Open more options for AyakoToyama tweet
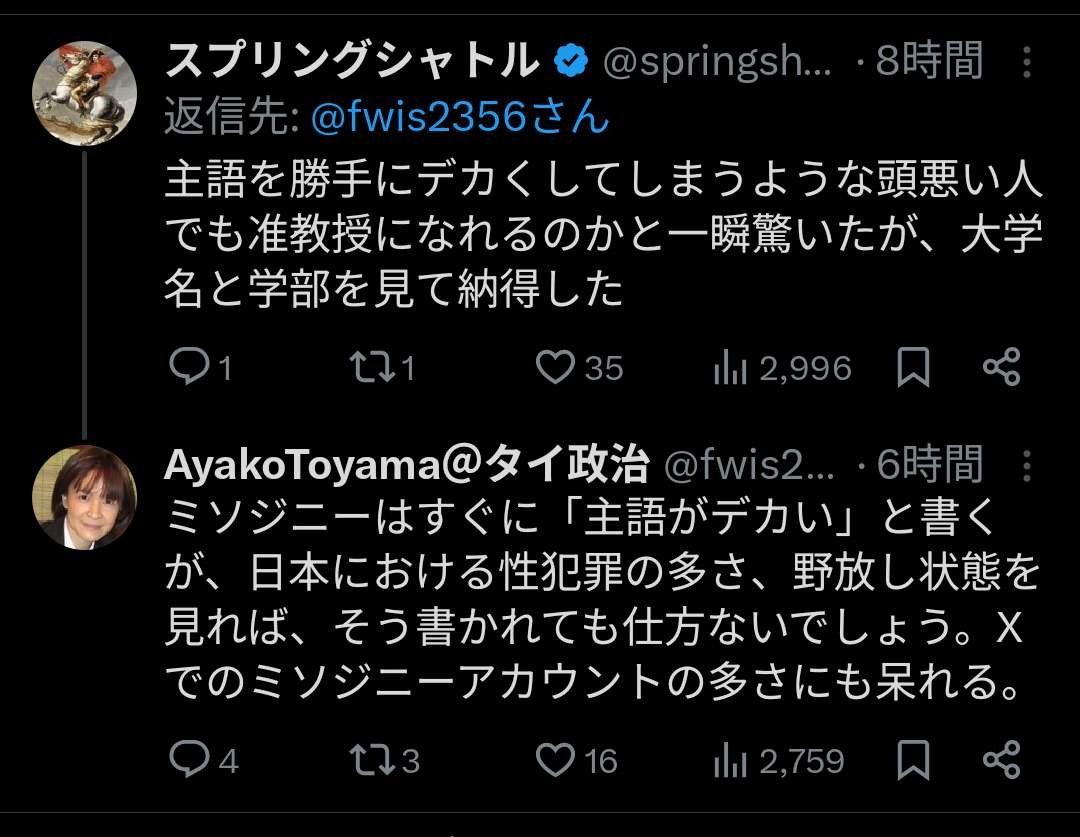 1027,465
